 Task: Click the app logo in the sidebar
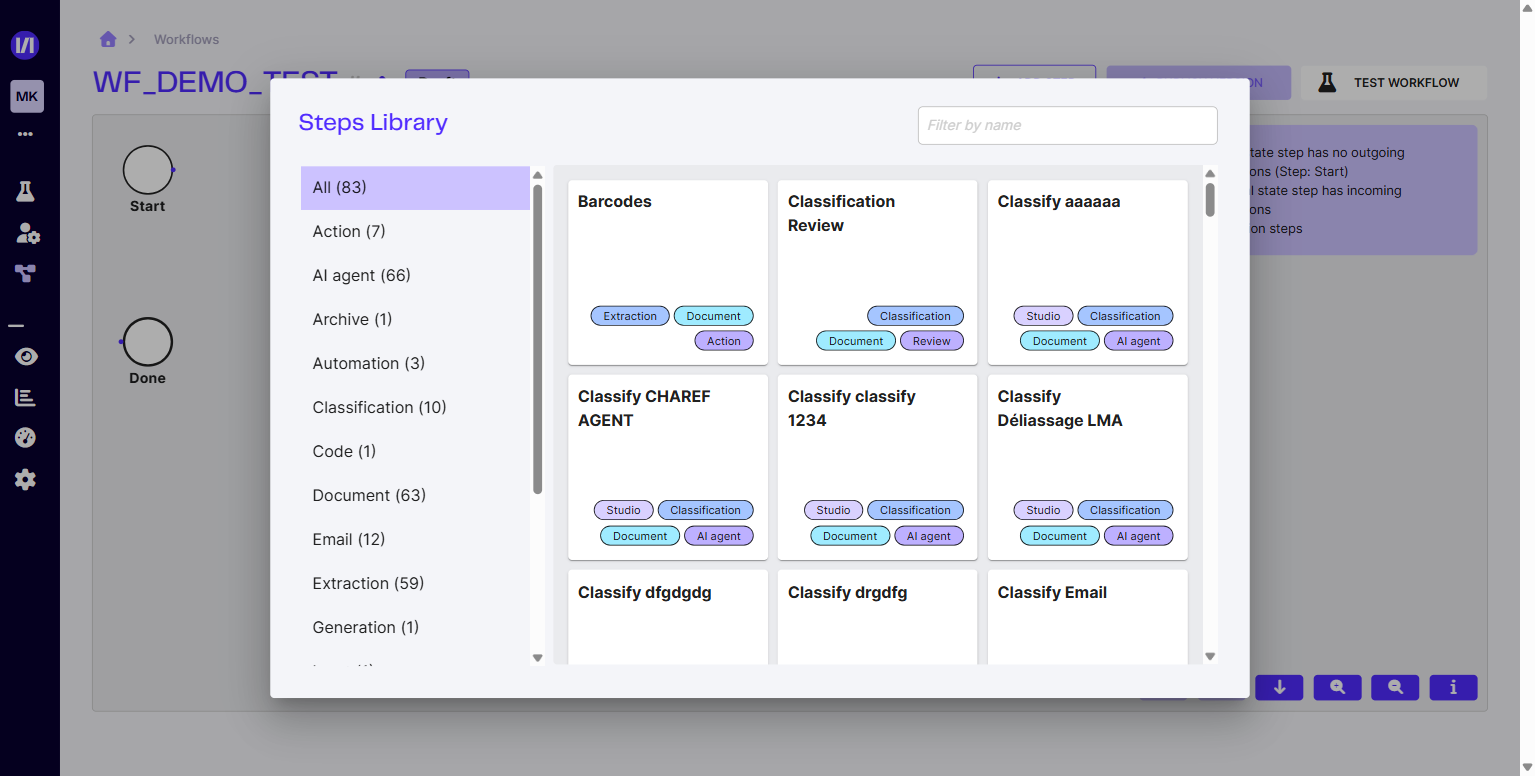click(25, 45)
